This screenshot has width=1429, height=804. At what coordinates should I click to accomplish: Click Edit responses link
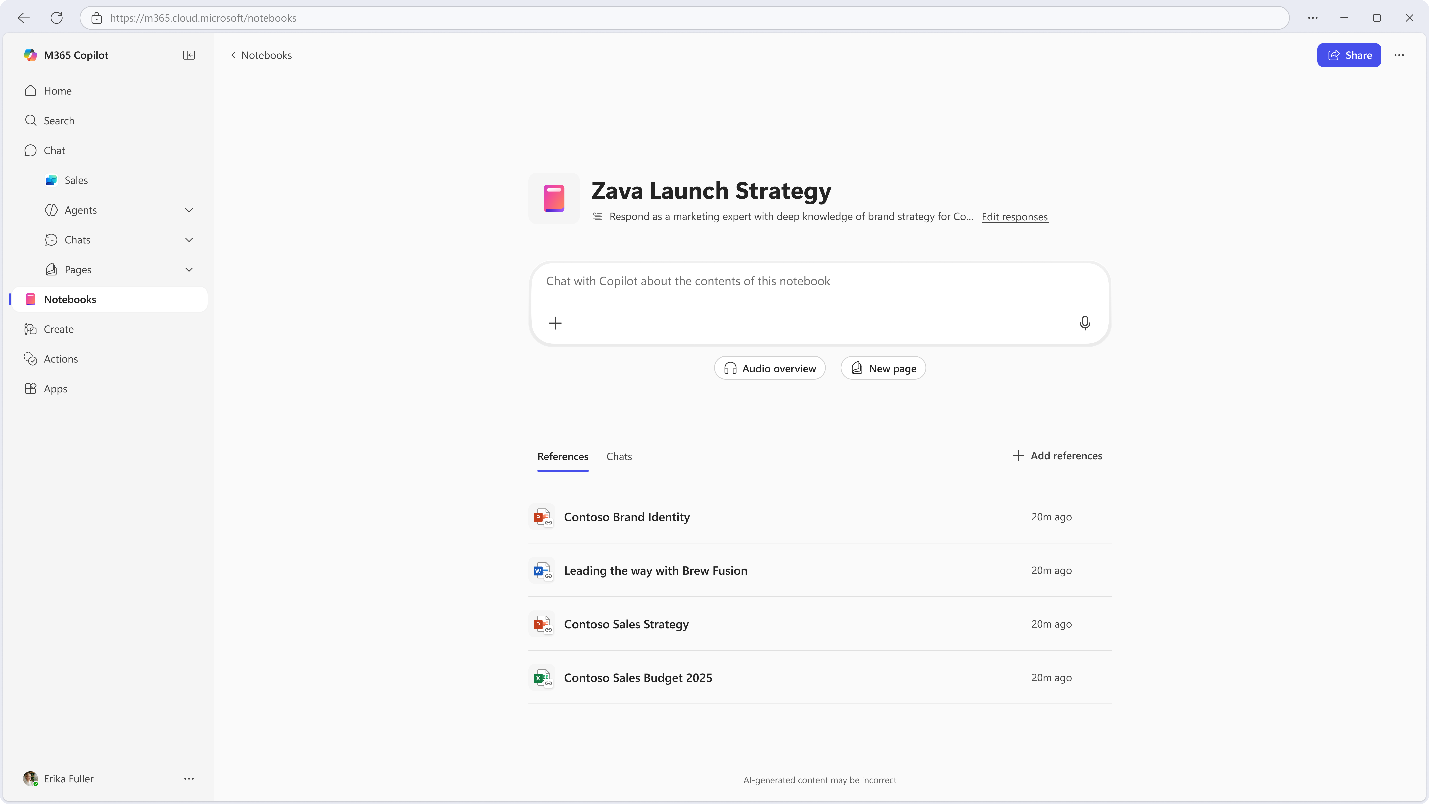1015,217
